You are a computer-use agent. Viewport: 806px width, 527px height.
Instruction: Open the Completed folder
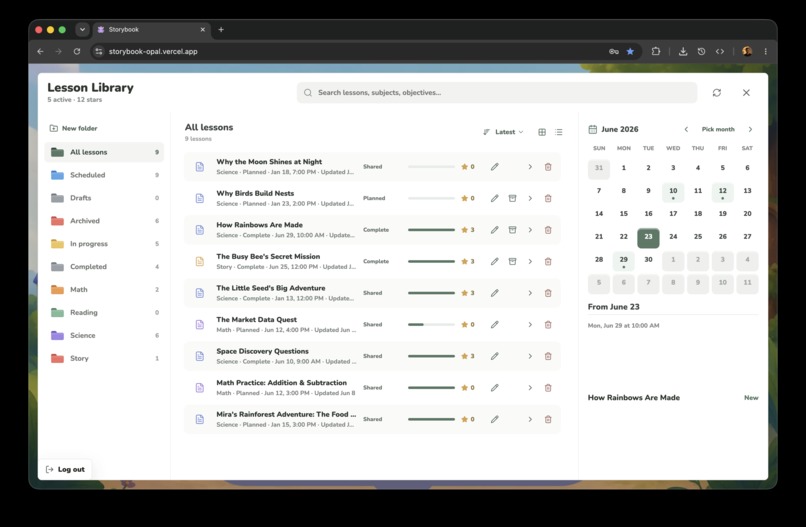point(104,266)
